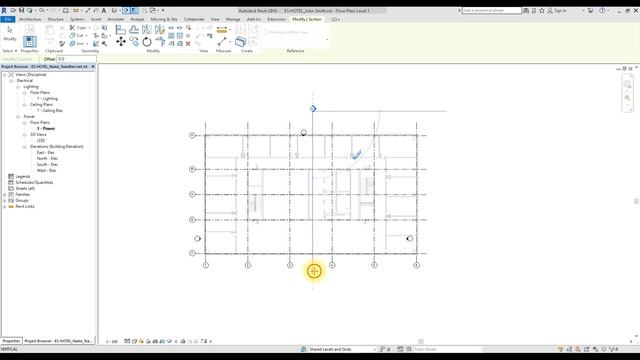
Task: Click the Trim/Extend to Corner icon
Action: coord(160,42)
